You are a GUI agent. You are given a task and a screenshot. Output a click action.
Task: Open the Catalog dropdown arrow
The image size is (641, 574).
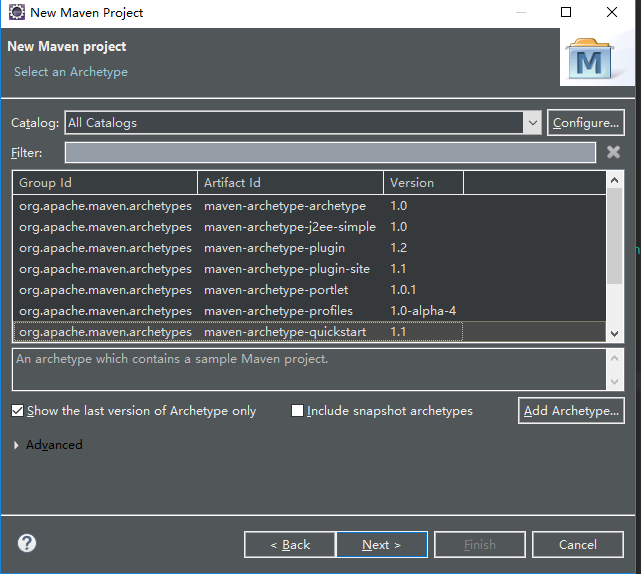[532, 123]
